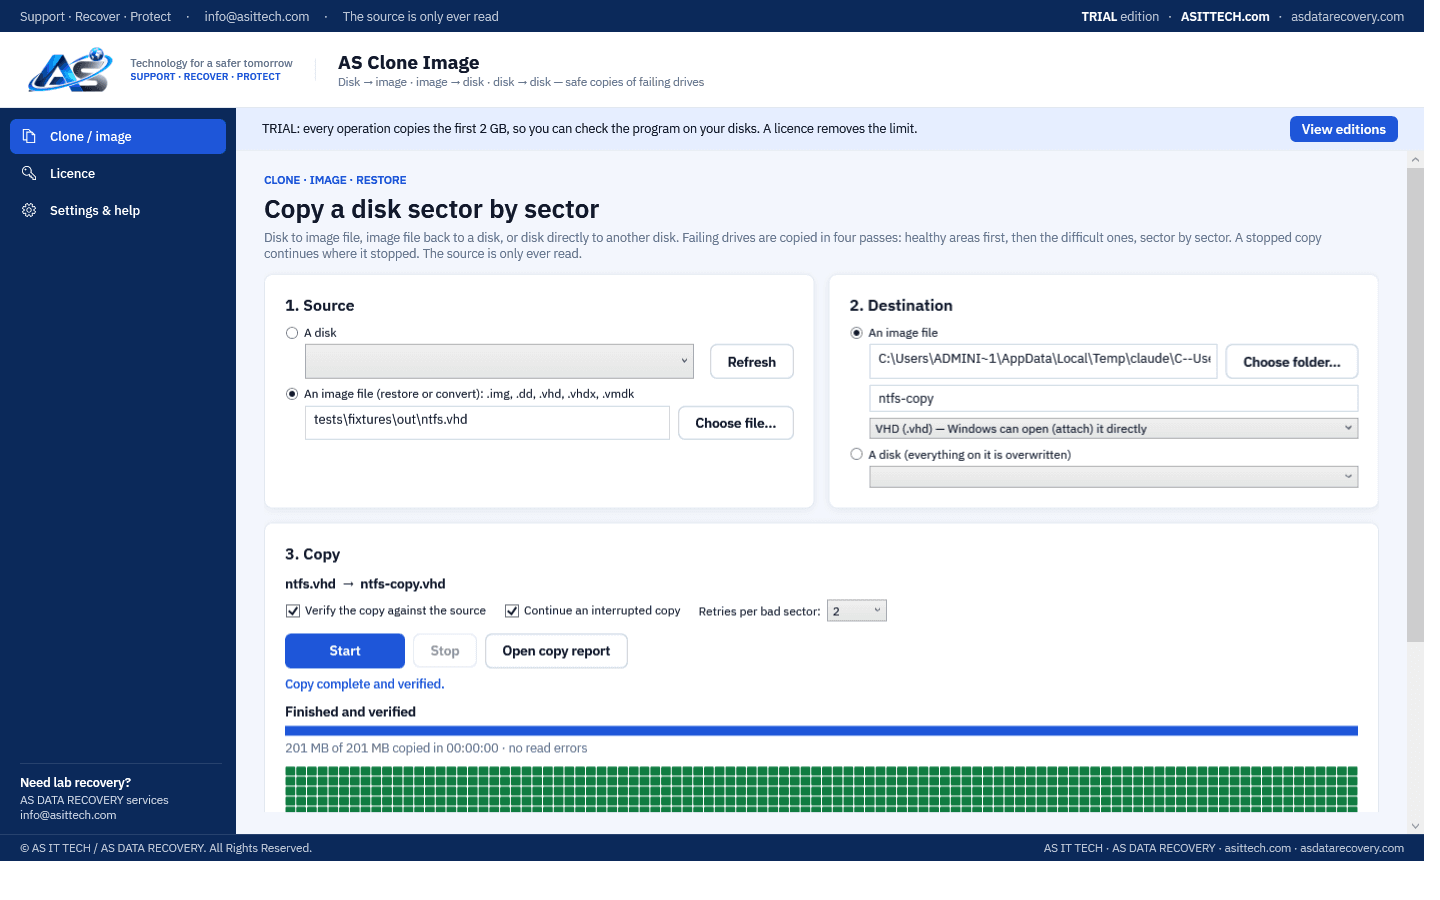Click the source image file path field
Viewport: 1440px width, 900px height.
[487, 422]
